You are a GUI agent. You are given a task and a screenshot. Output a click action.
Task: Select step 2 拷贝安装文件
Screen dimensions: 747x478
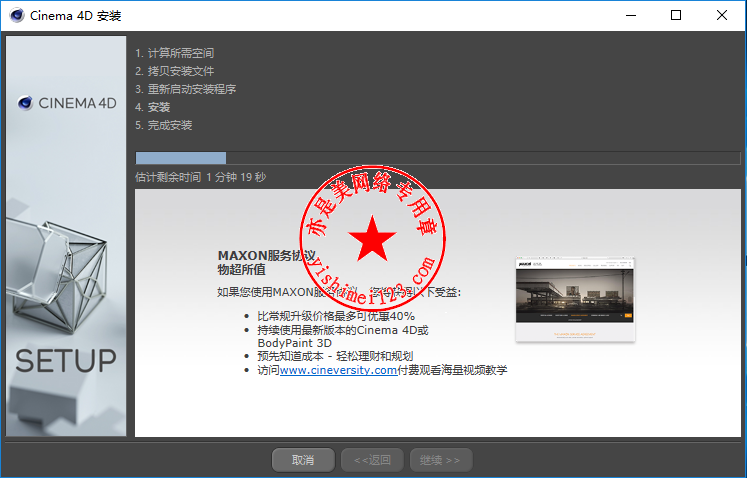click(174, 71)
